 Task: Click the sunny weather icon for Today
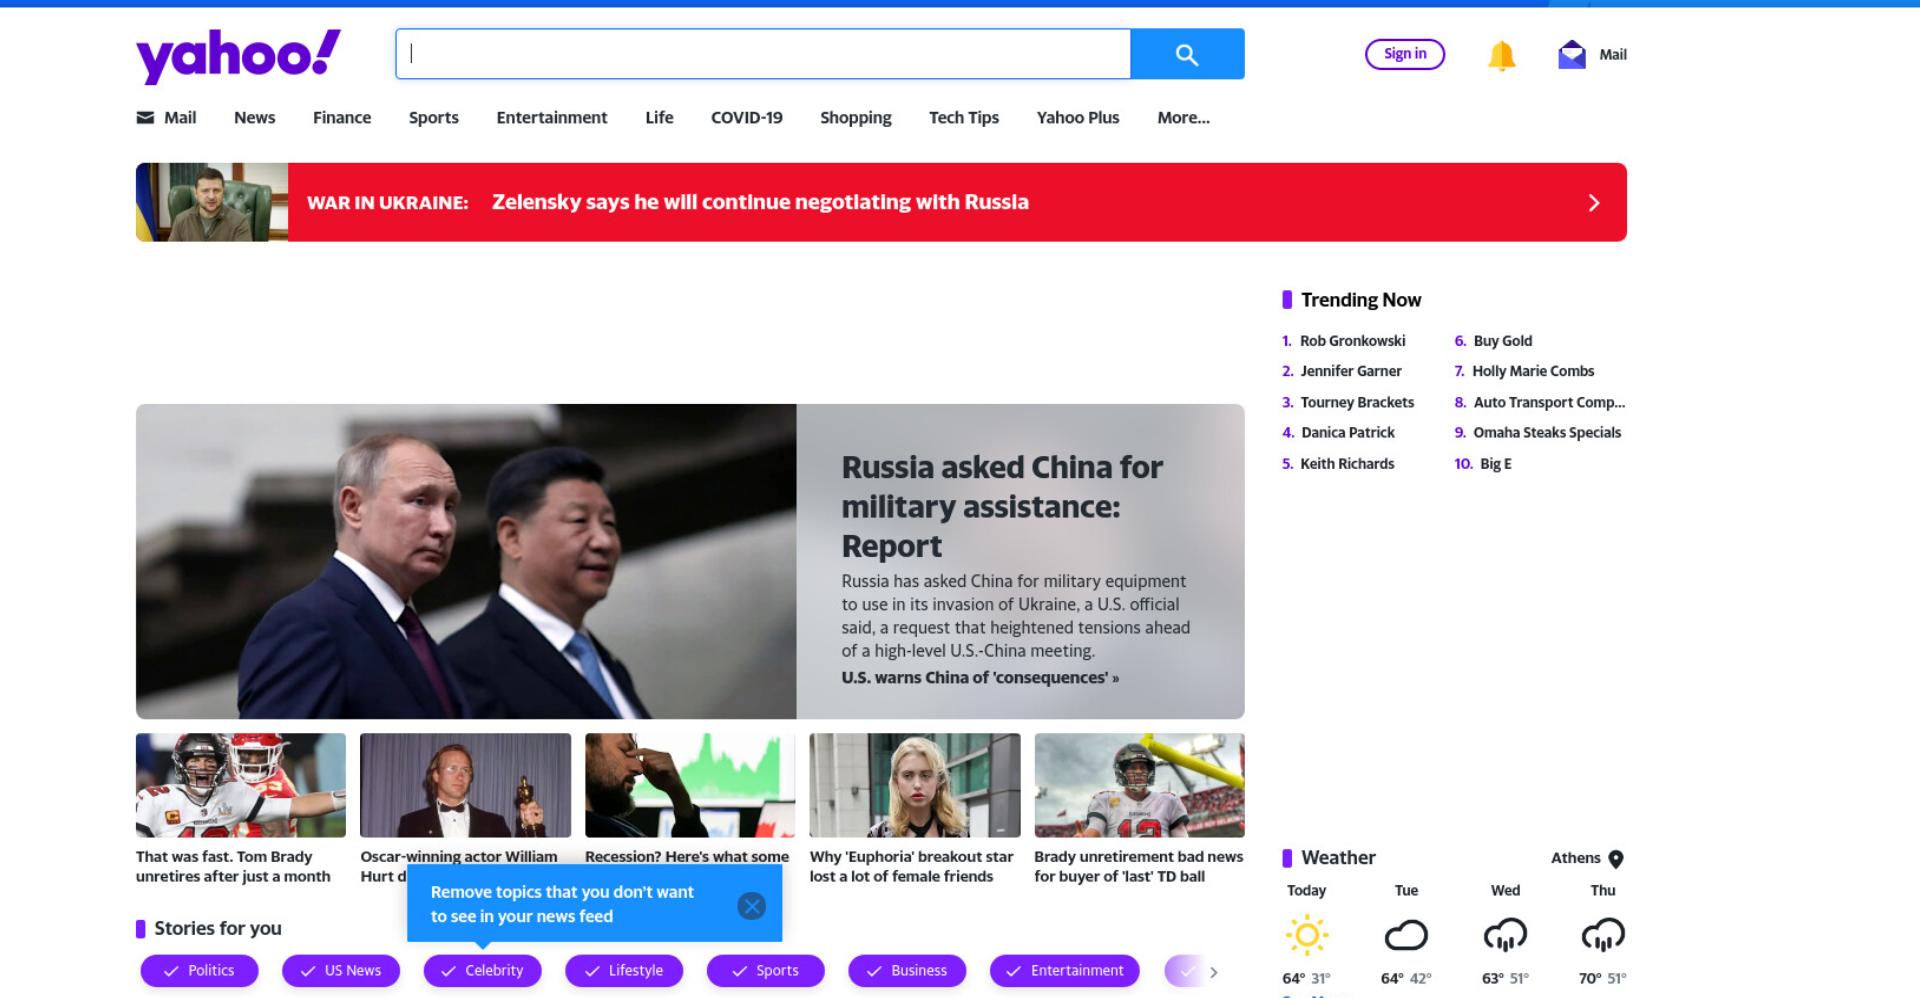[x=1306, y=935]
